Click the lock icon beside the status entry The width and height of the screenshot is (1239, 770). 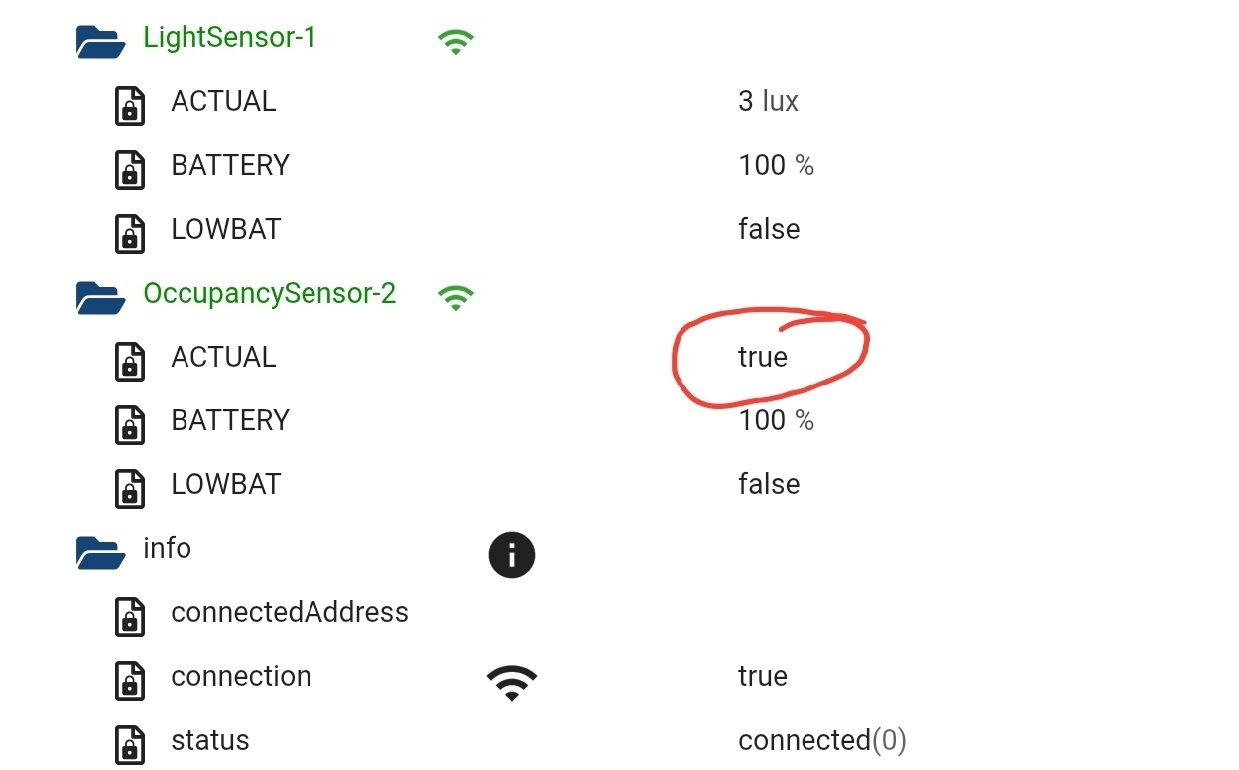coord(129,745)
